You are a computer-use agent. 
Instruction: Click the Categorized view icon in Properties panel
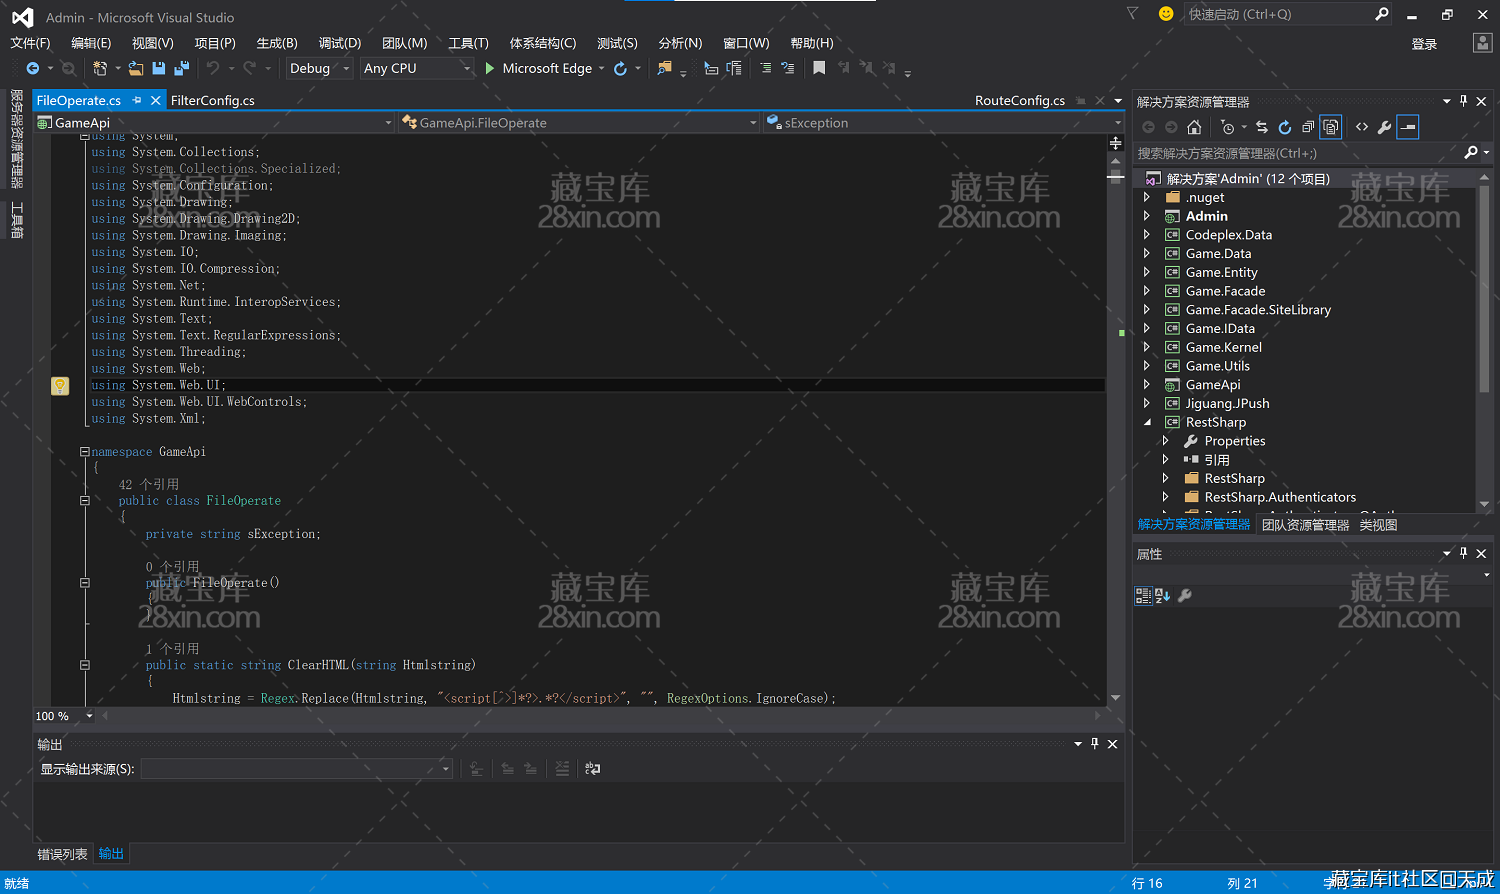tap(1143, 595)
